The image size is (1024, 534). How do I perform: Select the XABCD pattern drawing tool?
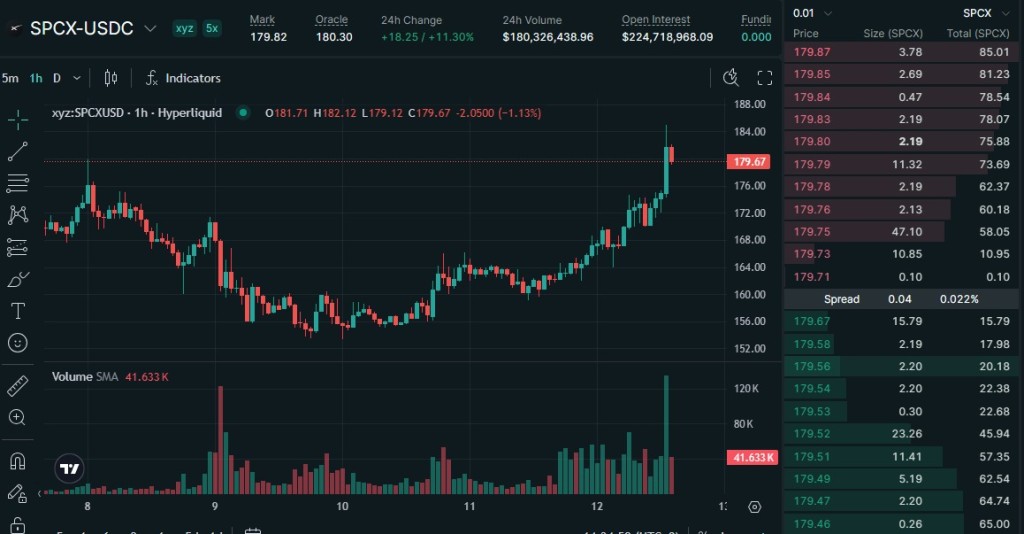point(18,215)
